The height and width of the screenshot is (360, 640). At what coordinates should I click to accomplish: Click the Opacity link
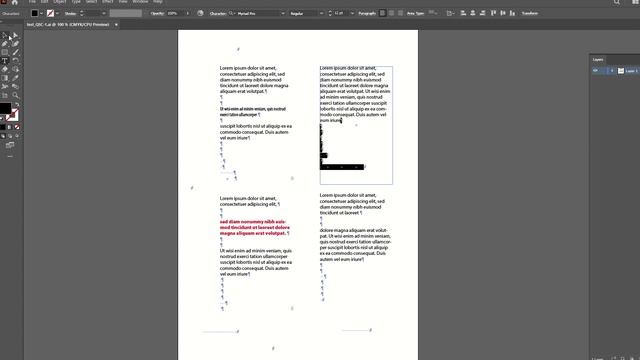tap(158, 13)
